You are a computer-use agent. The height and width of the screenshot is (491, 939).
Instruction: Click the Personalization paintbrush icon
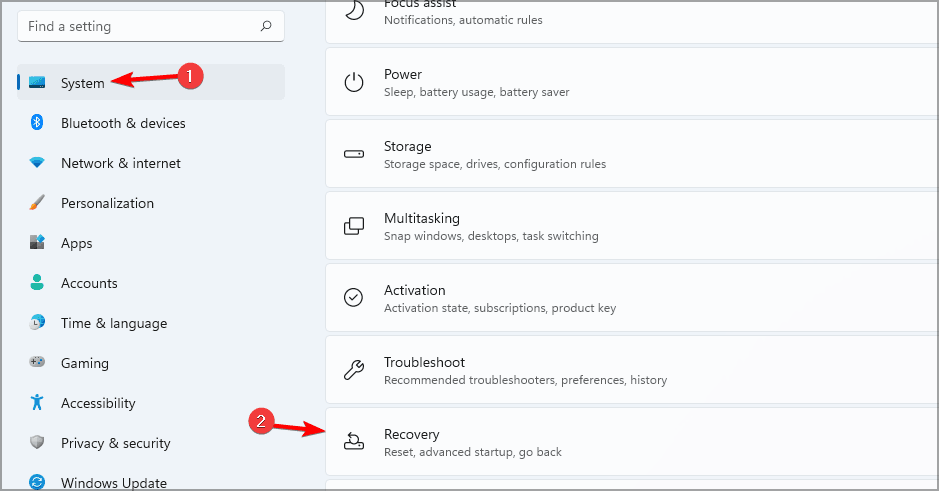37,203
